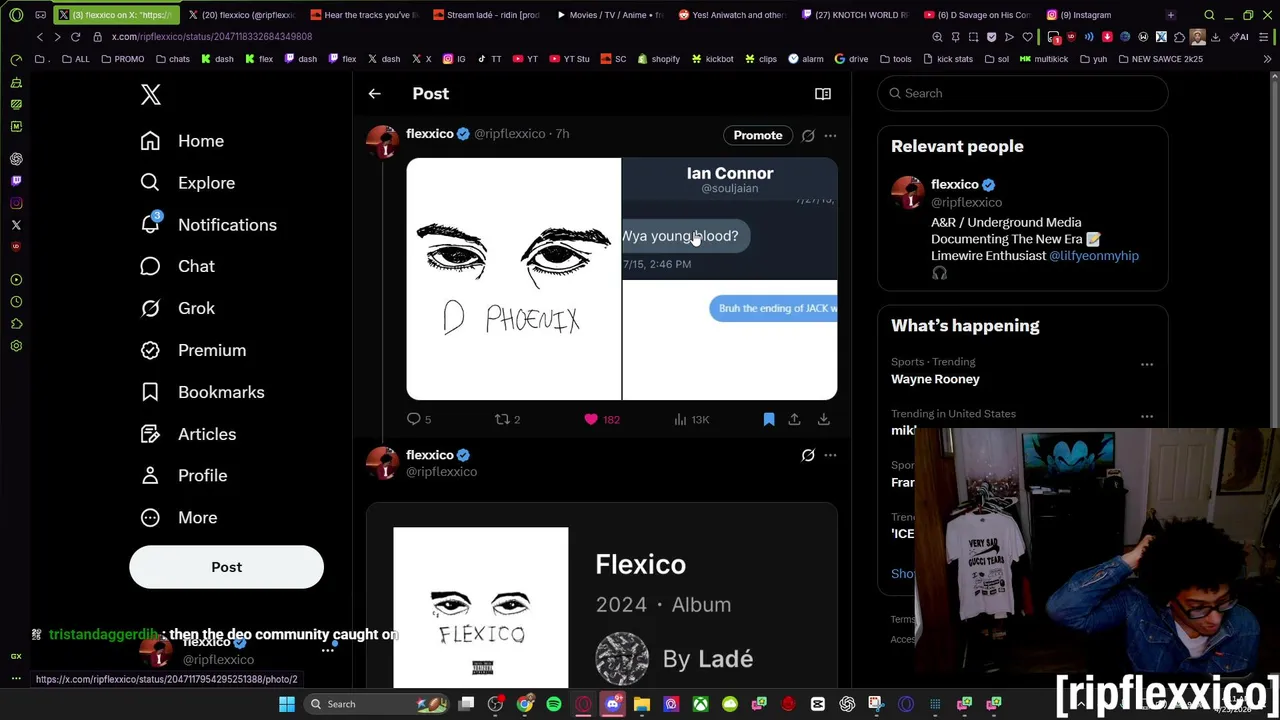Toggle bookmark on the post
Viewport: 1280px width, 720px height.
pyautogui.click(x=769, y=419)
